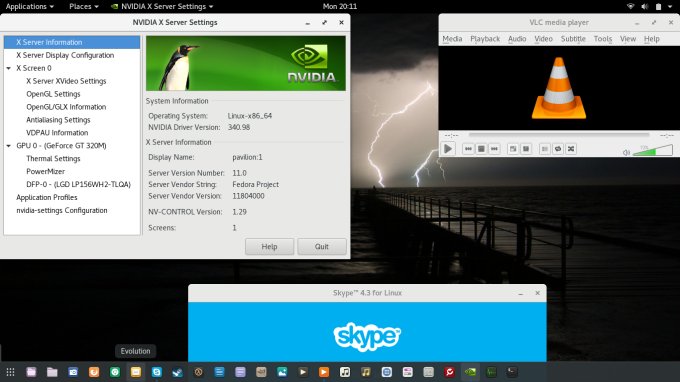Image resolution: width=680 pixels, height=382 pixels.
Task: Select X Server Information in sidebar
Action: pos(72,42)
